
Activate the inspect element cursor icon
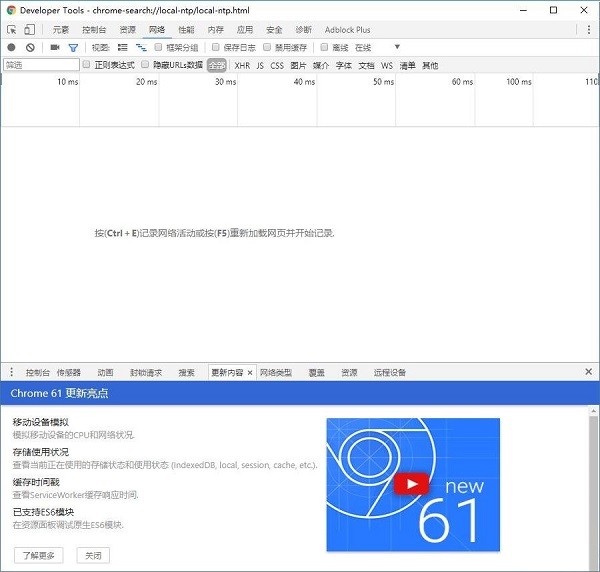point(12,29)
